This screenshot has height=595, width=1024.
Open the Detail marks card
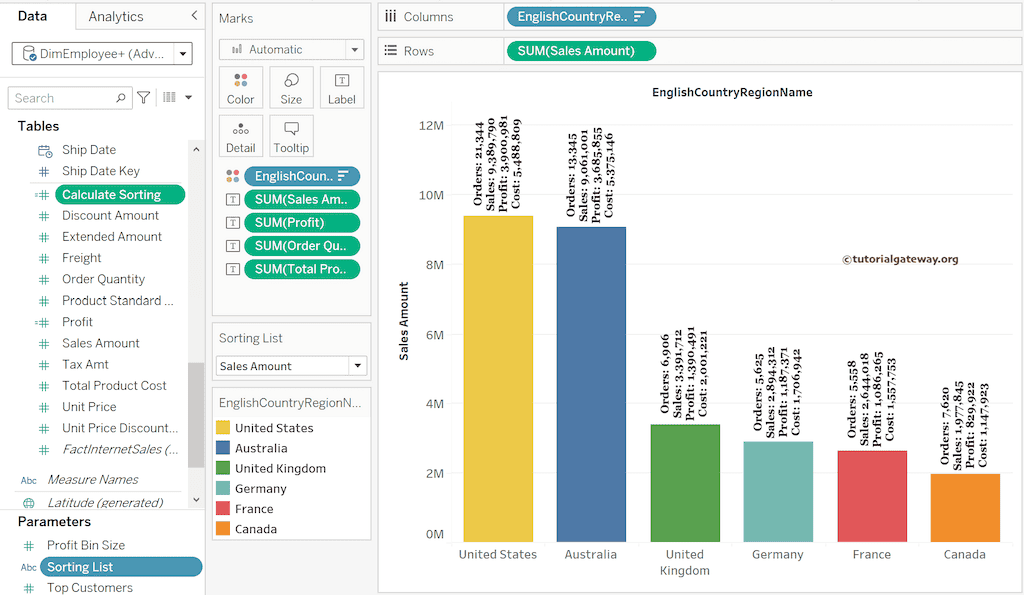point(240,135)
